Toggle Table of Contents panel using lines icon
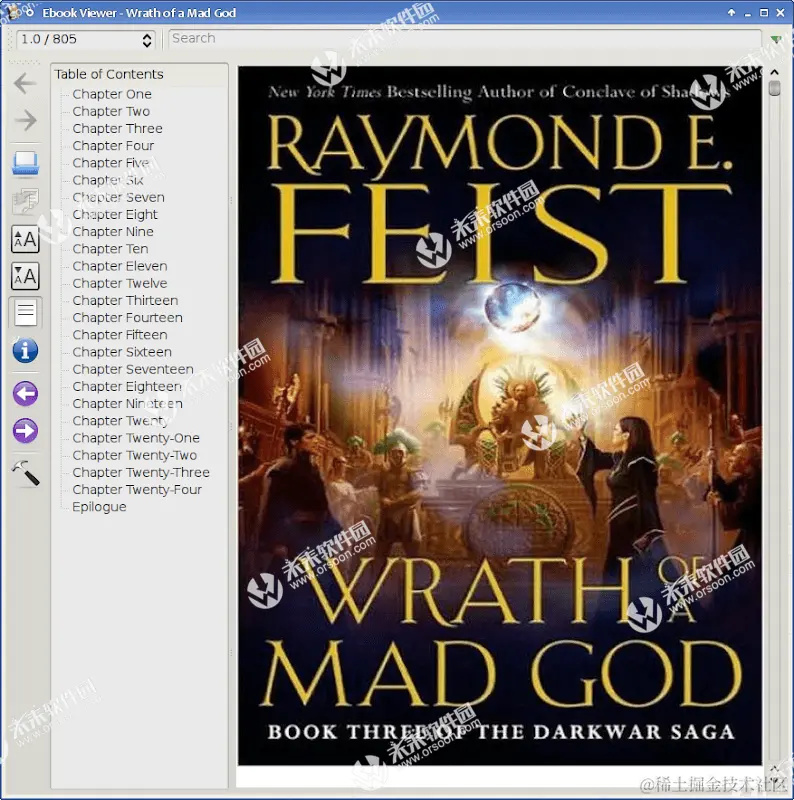794x800 pixels. [x=26, y=313]
